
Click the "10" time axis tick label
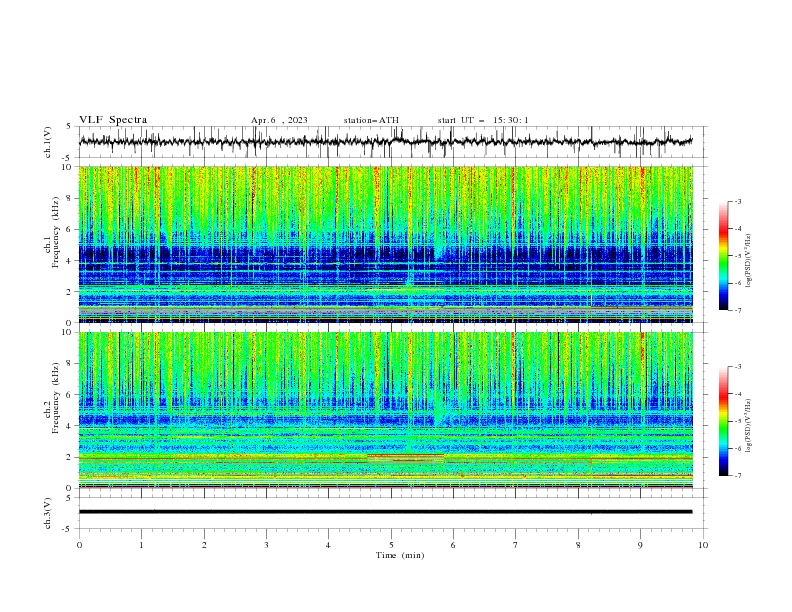[703, 545]
